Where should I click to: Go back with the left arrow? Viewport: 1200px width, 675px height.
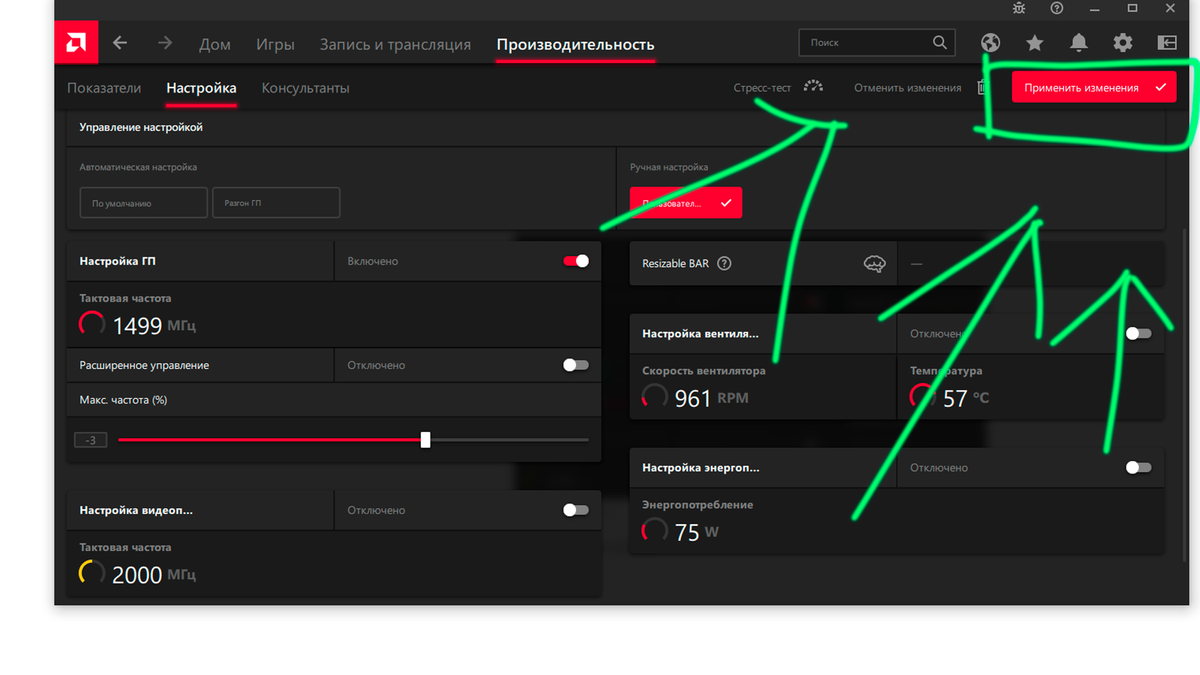pos(120,43)
